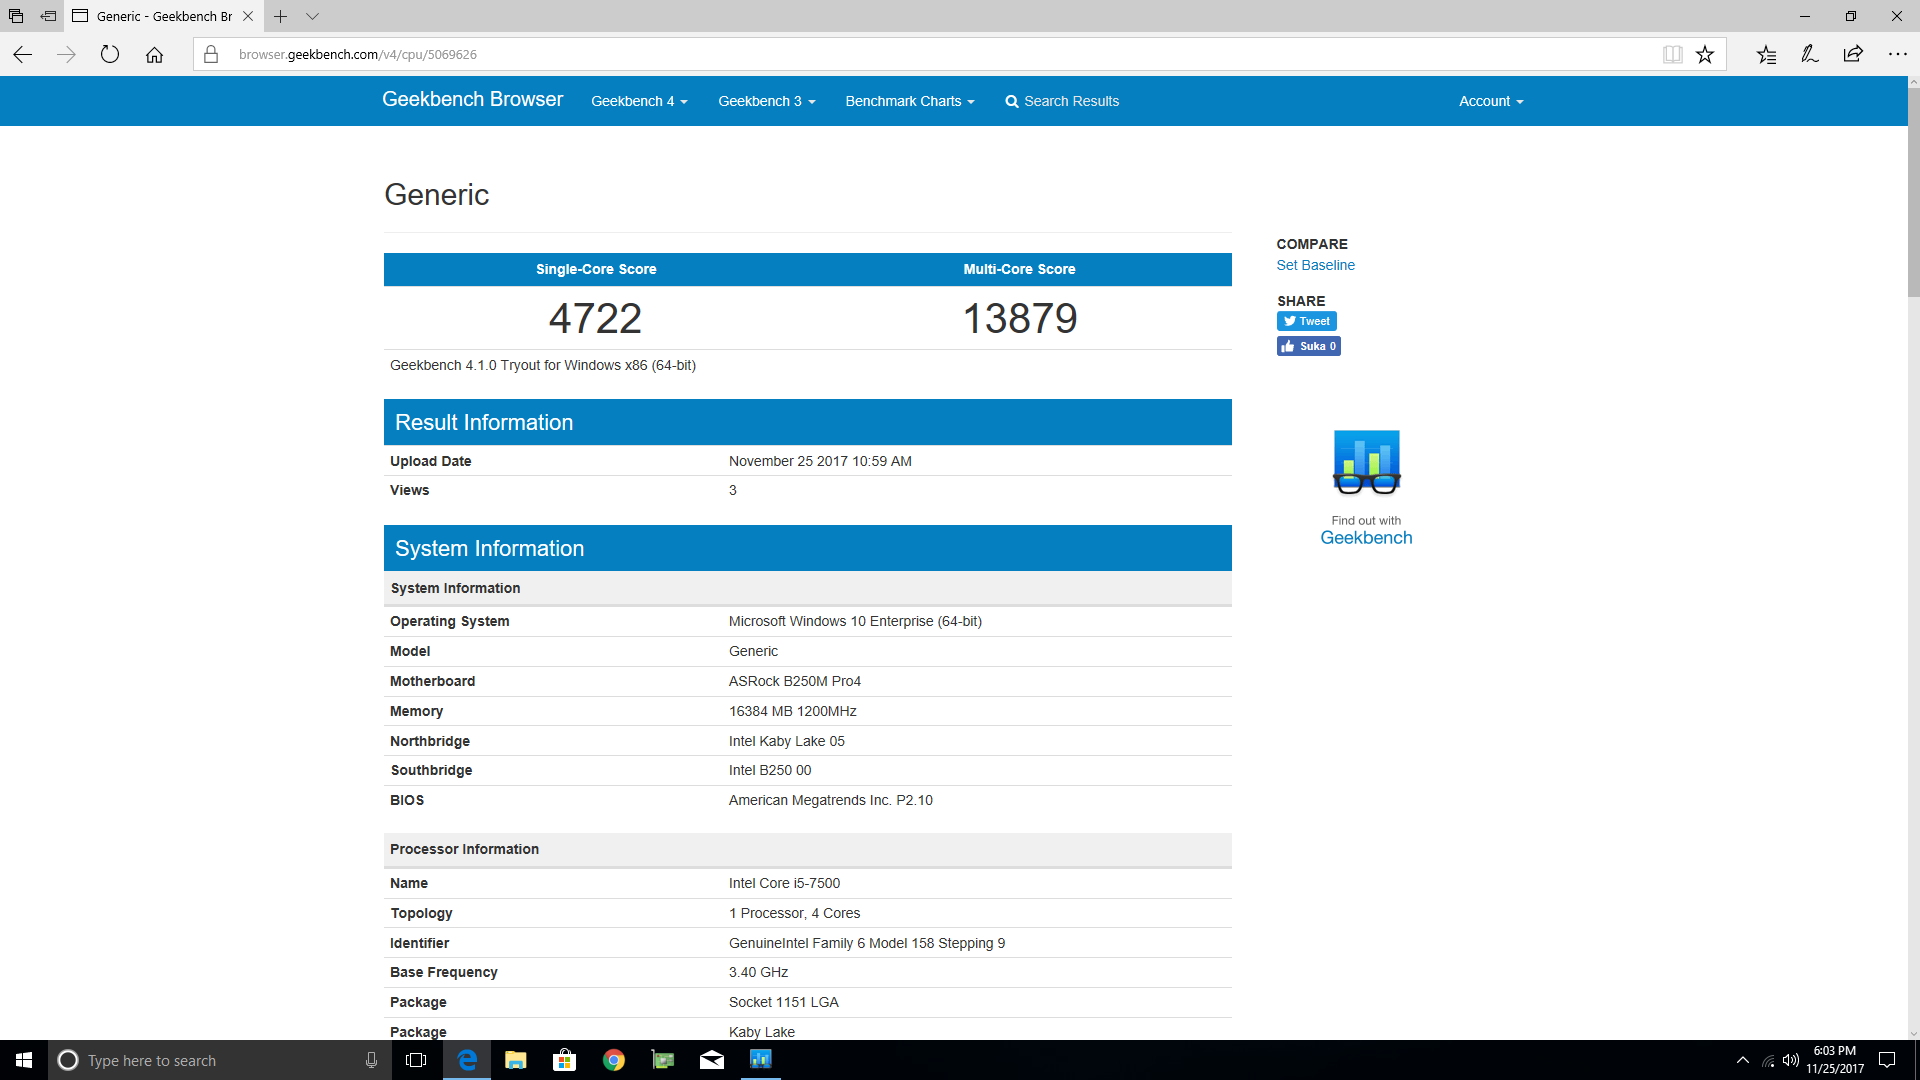Click the scrollbar down arrow
Viewport: 1920px width, 1080px height.
click(x=1913, y=1033)
